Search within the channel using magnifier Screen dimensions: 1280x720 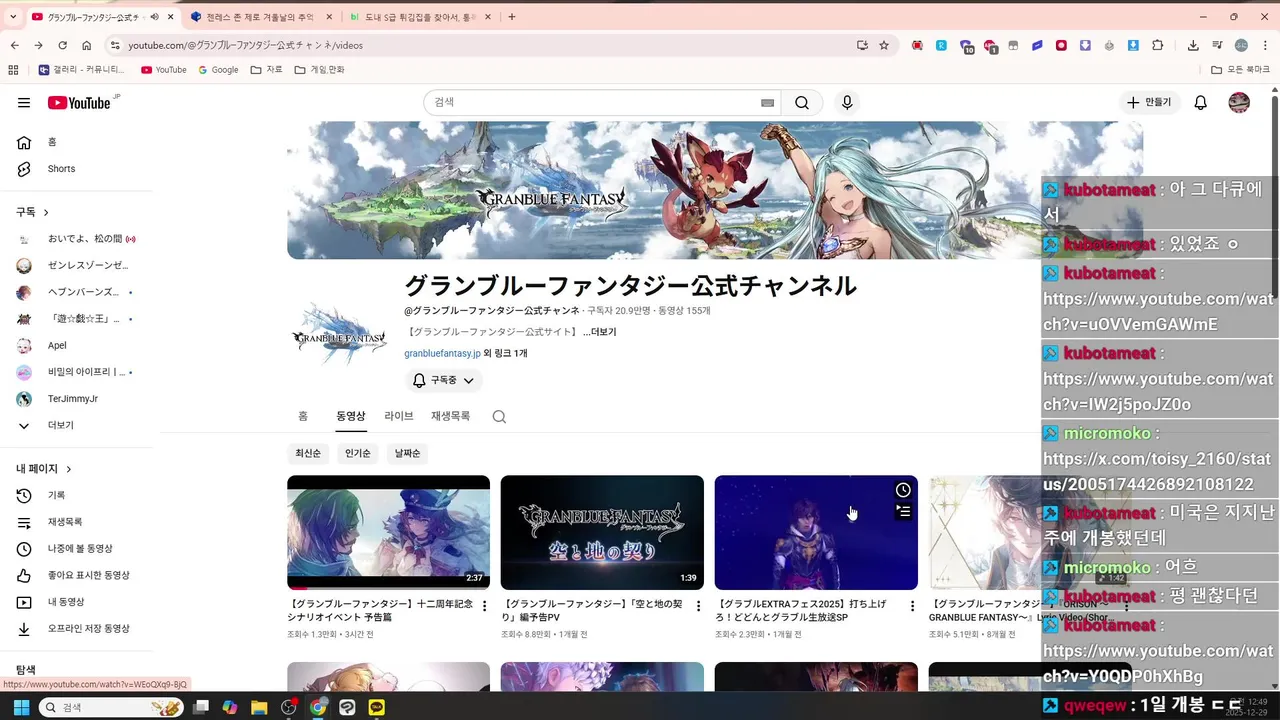499,416
